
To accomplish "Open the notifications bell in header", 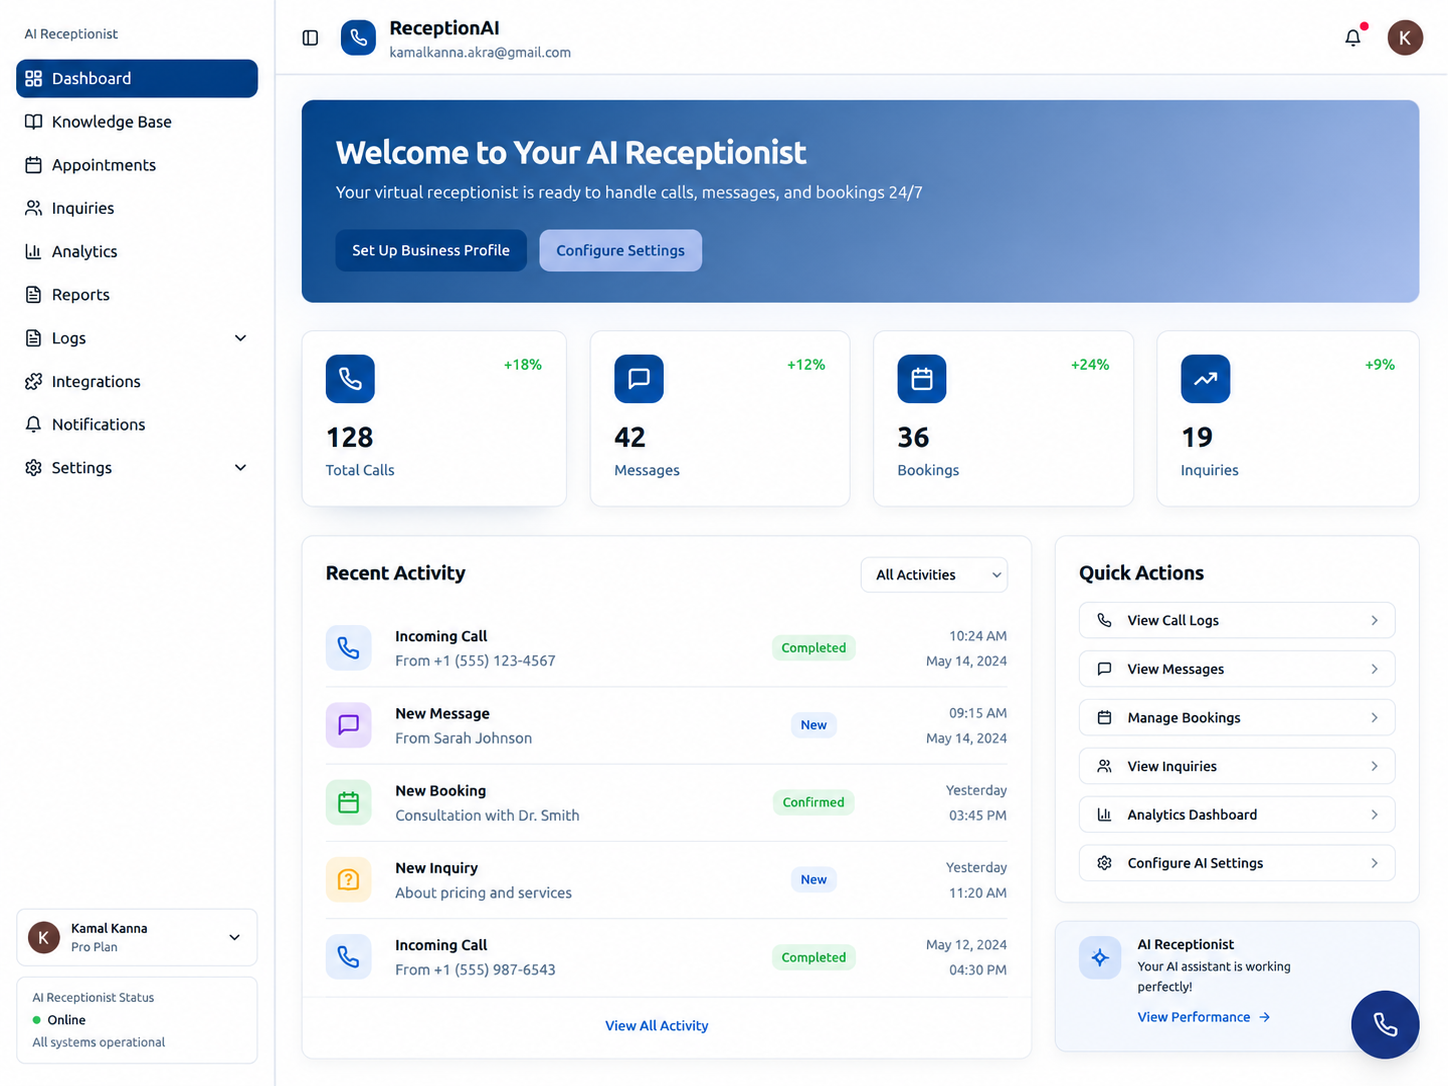I will tap(1353, 38).
